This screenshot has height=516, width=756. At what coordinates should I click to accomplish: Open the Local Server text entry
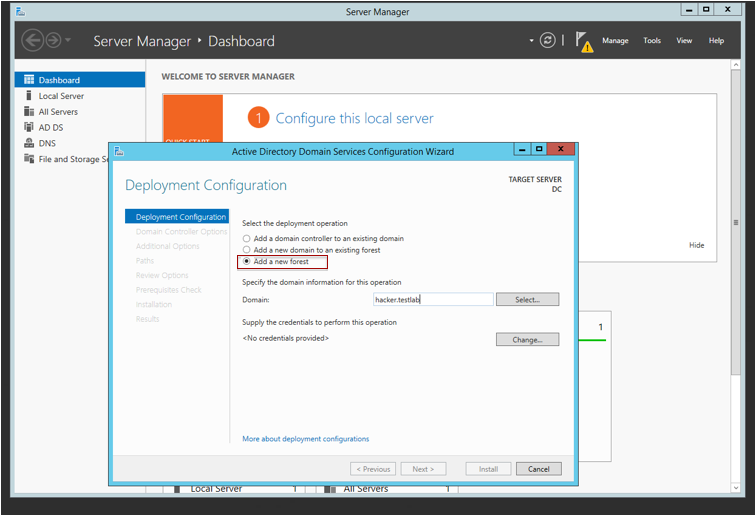61,96
